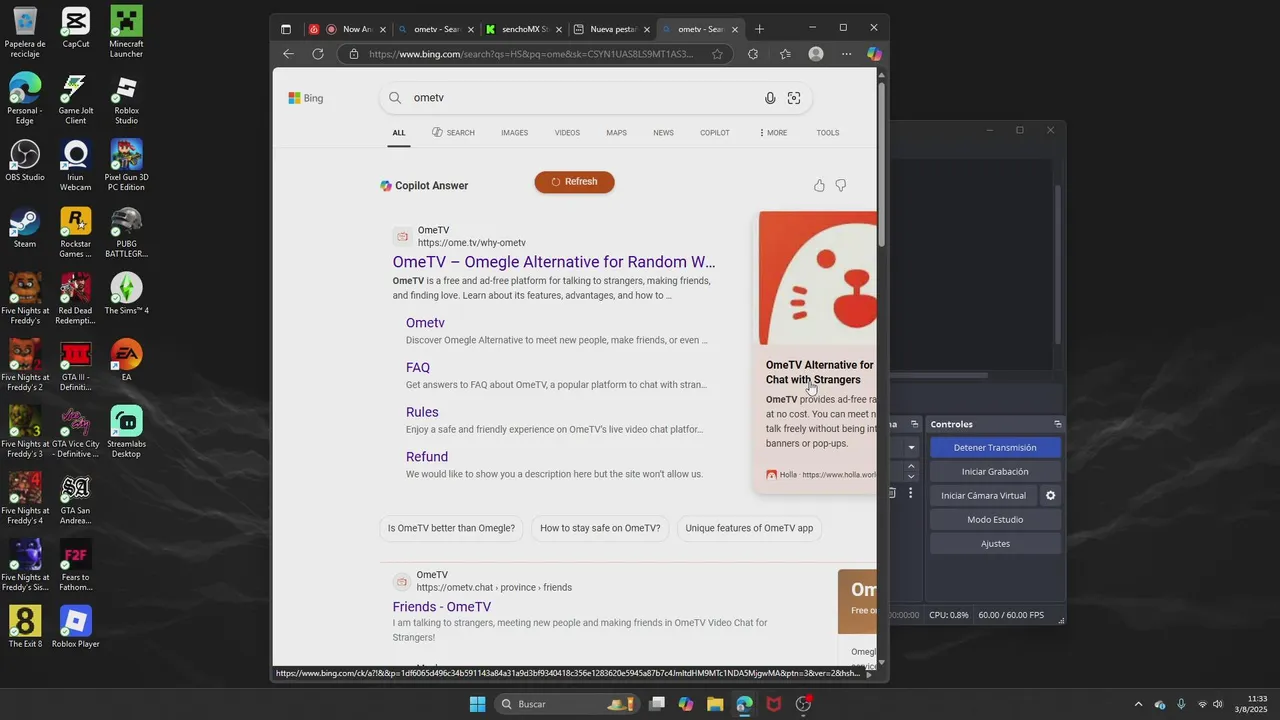Click Detener Transmisión in OBS
The width and height of the screenshot is (1280, 720).
tap(995, 448)
